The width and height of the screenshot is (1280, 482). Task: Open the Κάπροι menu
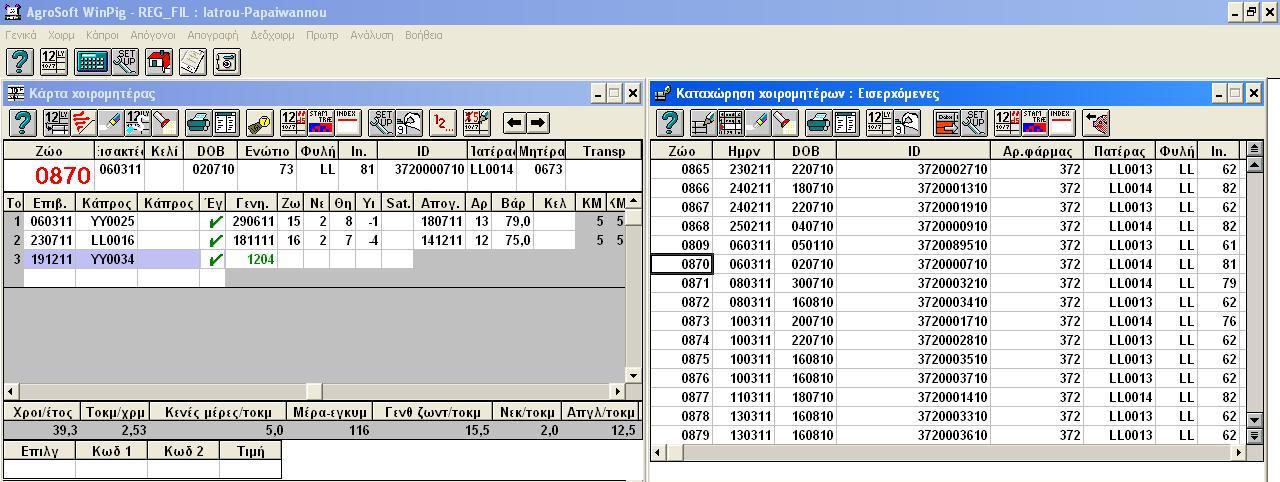[102, 35]
